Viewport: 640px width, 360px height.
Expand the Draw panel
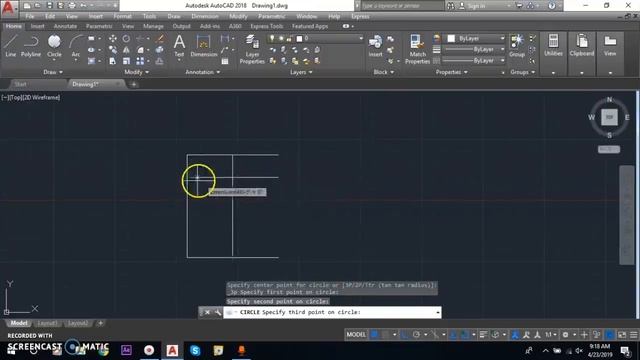(53, 72)
